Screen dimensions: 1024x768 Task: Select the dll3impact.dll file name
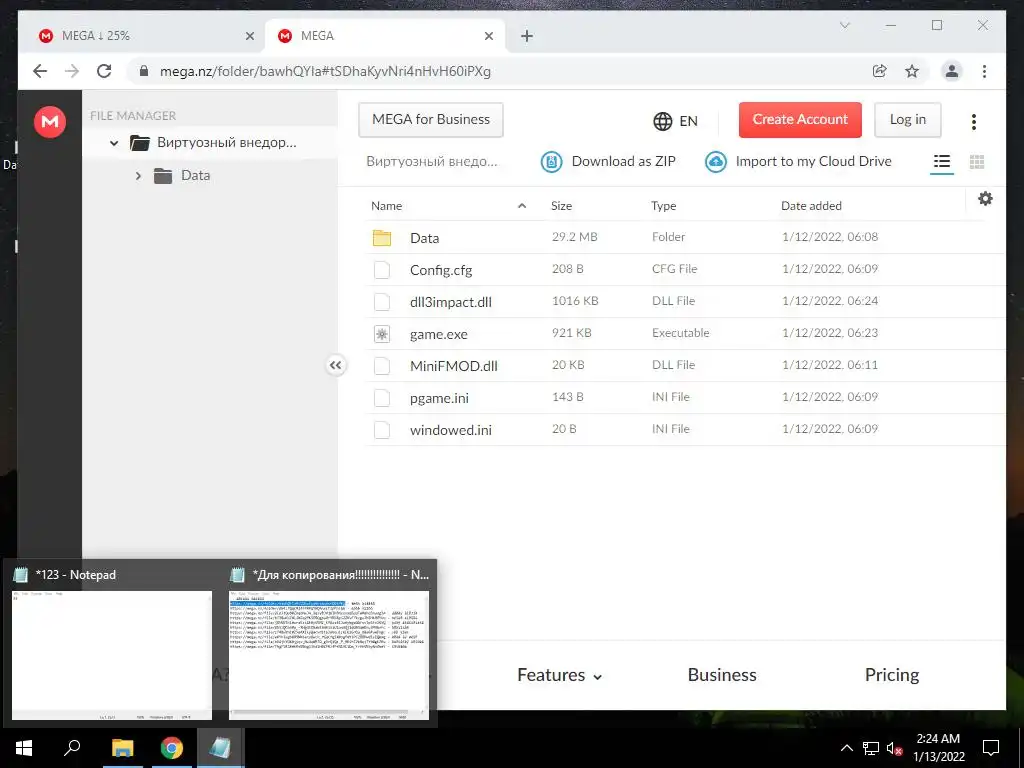[451, 302]
